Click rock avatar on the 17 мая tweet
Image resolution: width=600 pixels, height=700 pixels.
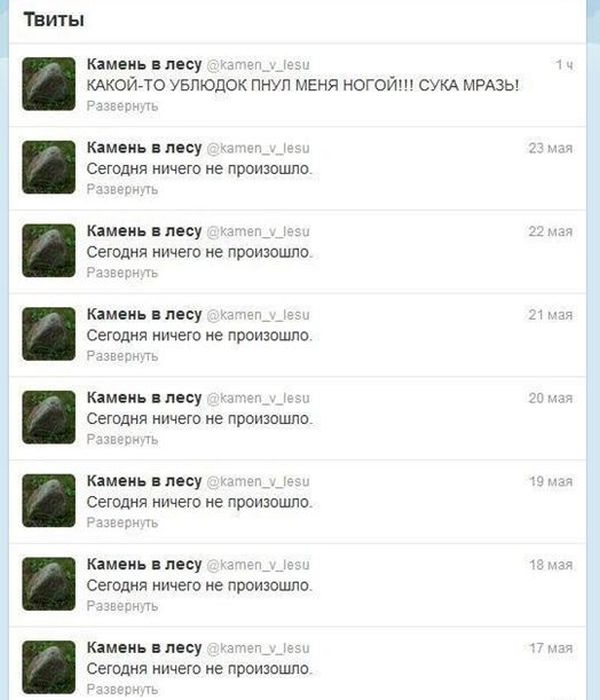[49, 667]
